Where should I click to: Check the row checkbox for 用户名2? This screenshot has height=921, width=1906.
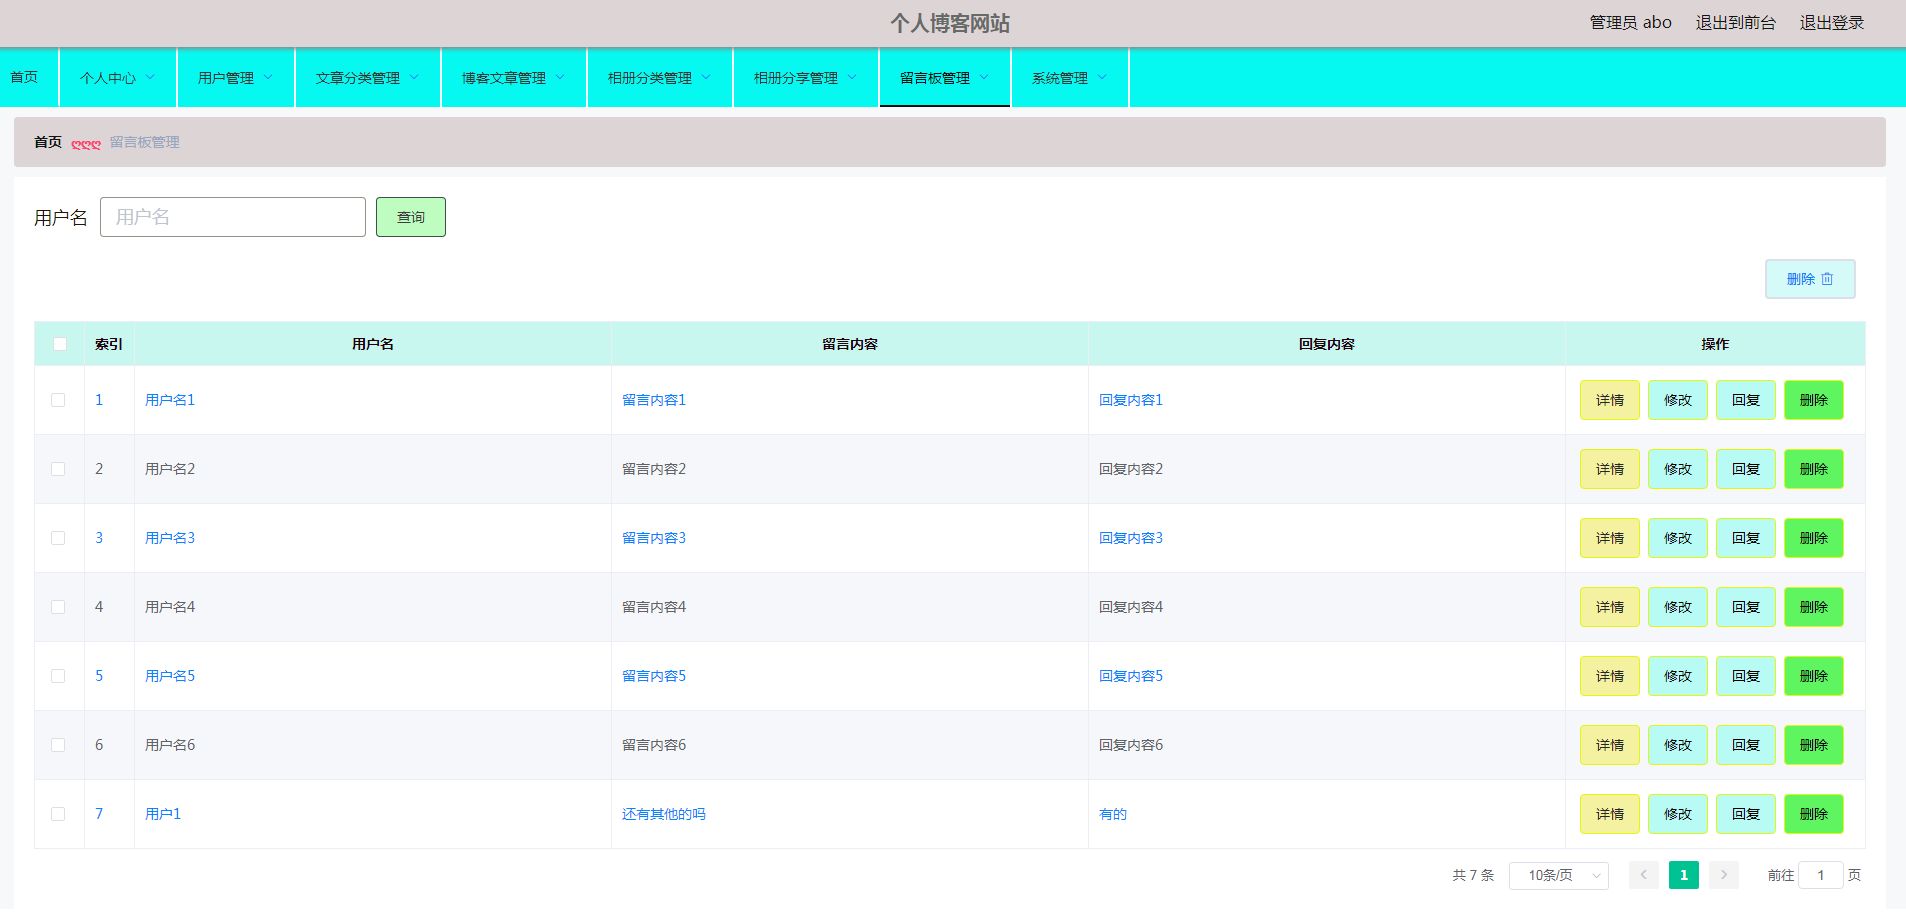point(58,469)
